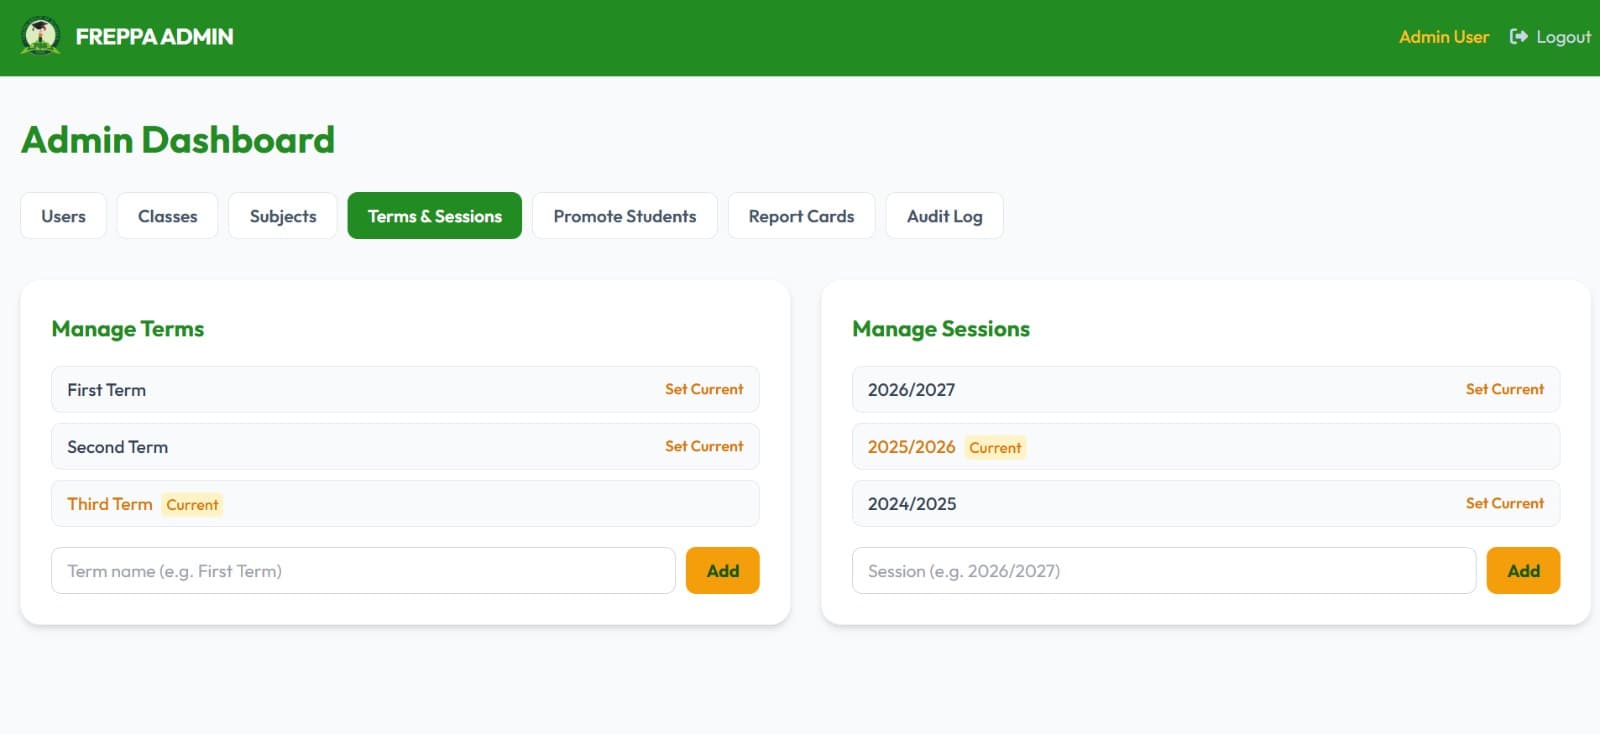Viewport: 1600px width, 734px height.
Task: Click the Admin User name
Action: [1444, 37]
